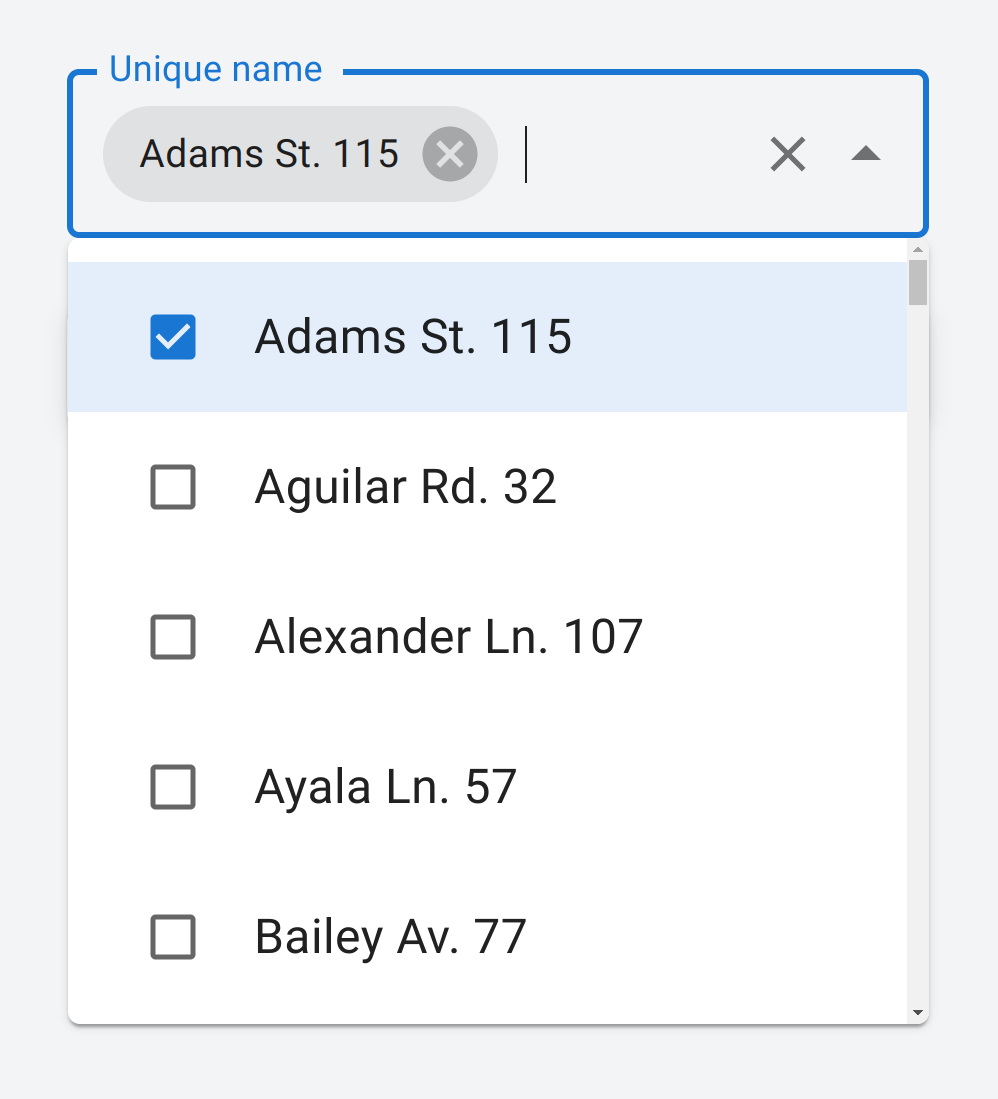
Task: Click the Adams St. 115 chip label
Action: tap(269, 155)
